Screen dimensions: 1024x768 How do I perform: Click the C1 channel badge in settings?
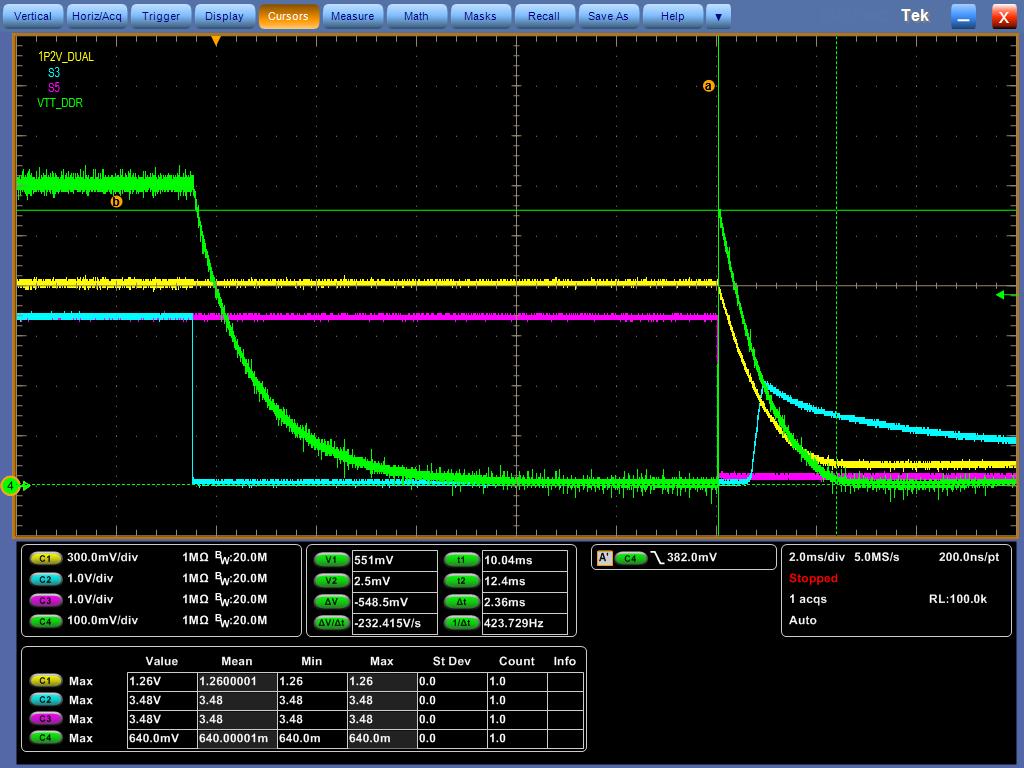click(x=45, y=558)
